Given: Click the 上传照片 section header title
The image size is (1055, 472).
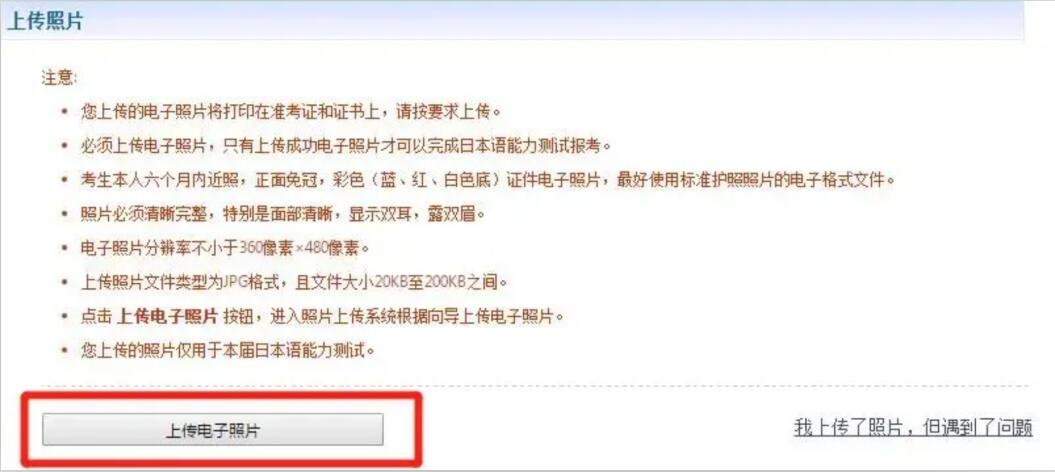Looking at the screenshot, I should 44,20.
